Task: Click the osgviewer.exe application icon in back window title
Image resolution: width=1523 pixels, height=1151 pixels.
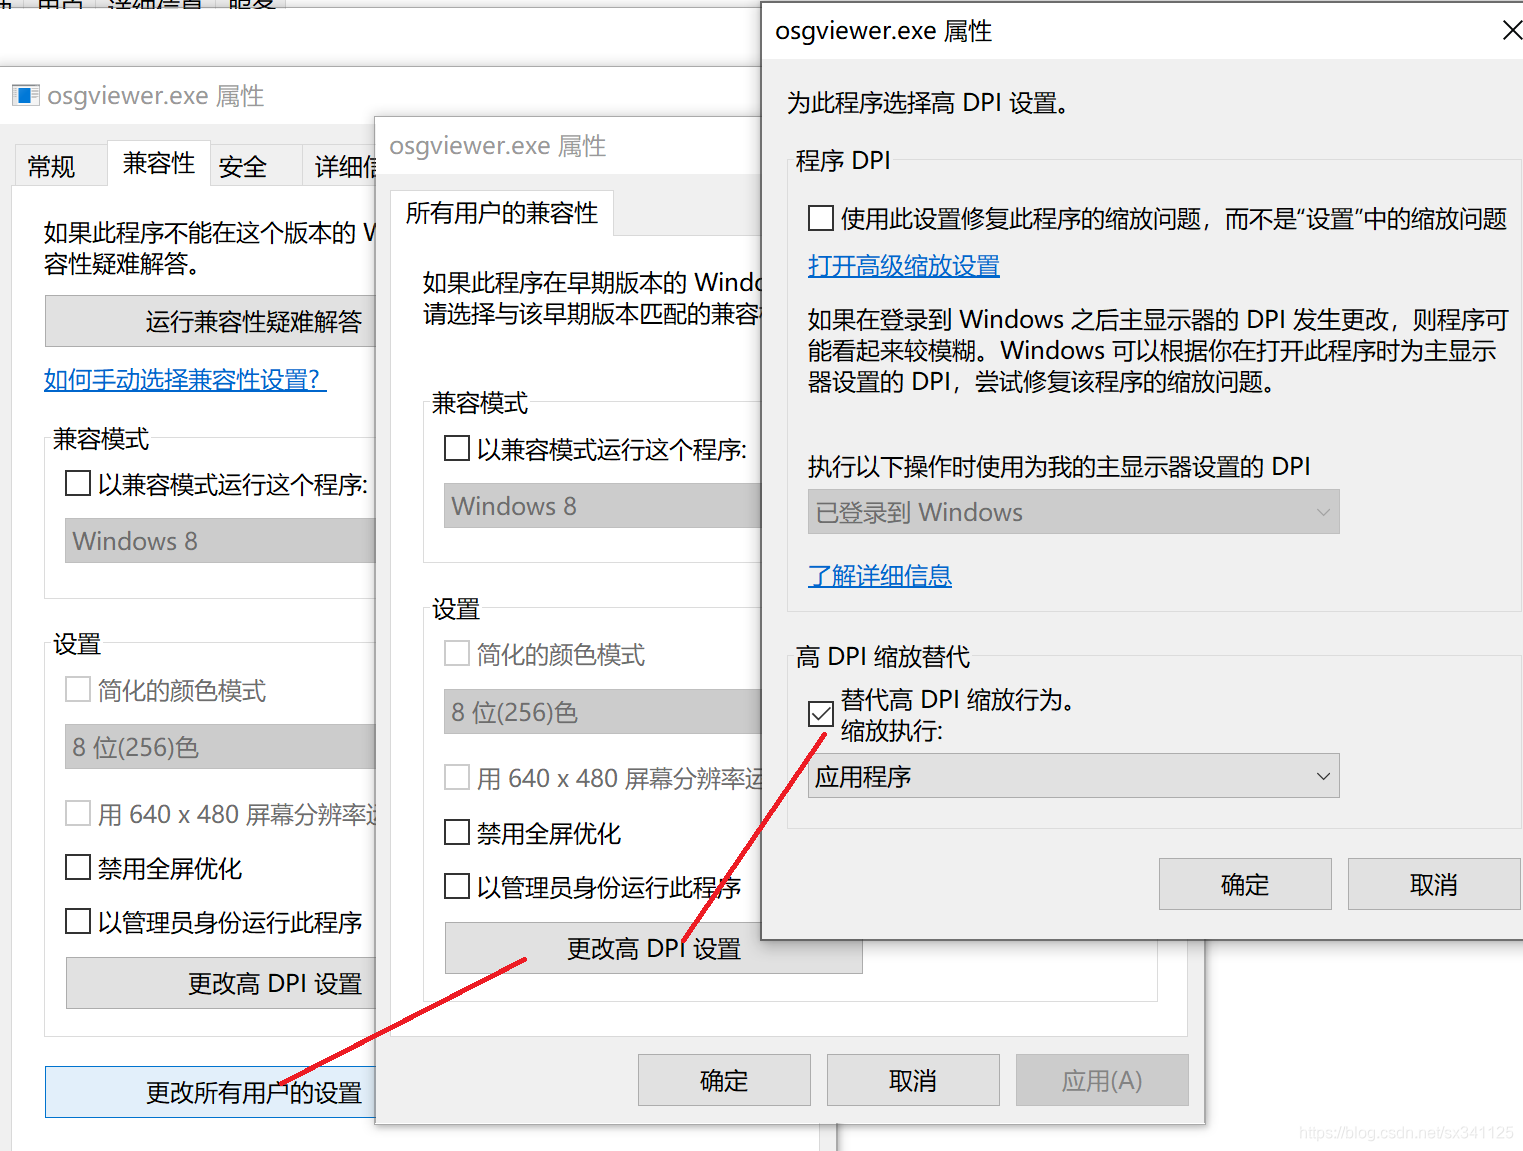Action: tap(25, 95)
